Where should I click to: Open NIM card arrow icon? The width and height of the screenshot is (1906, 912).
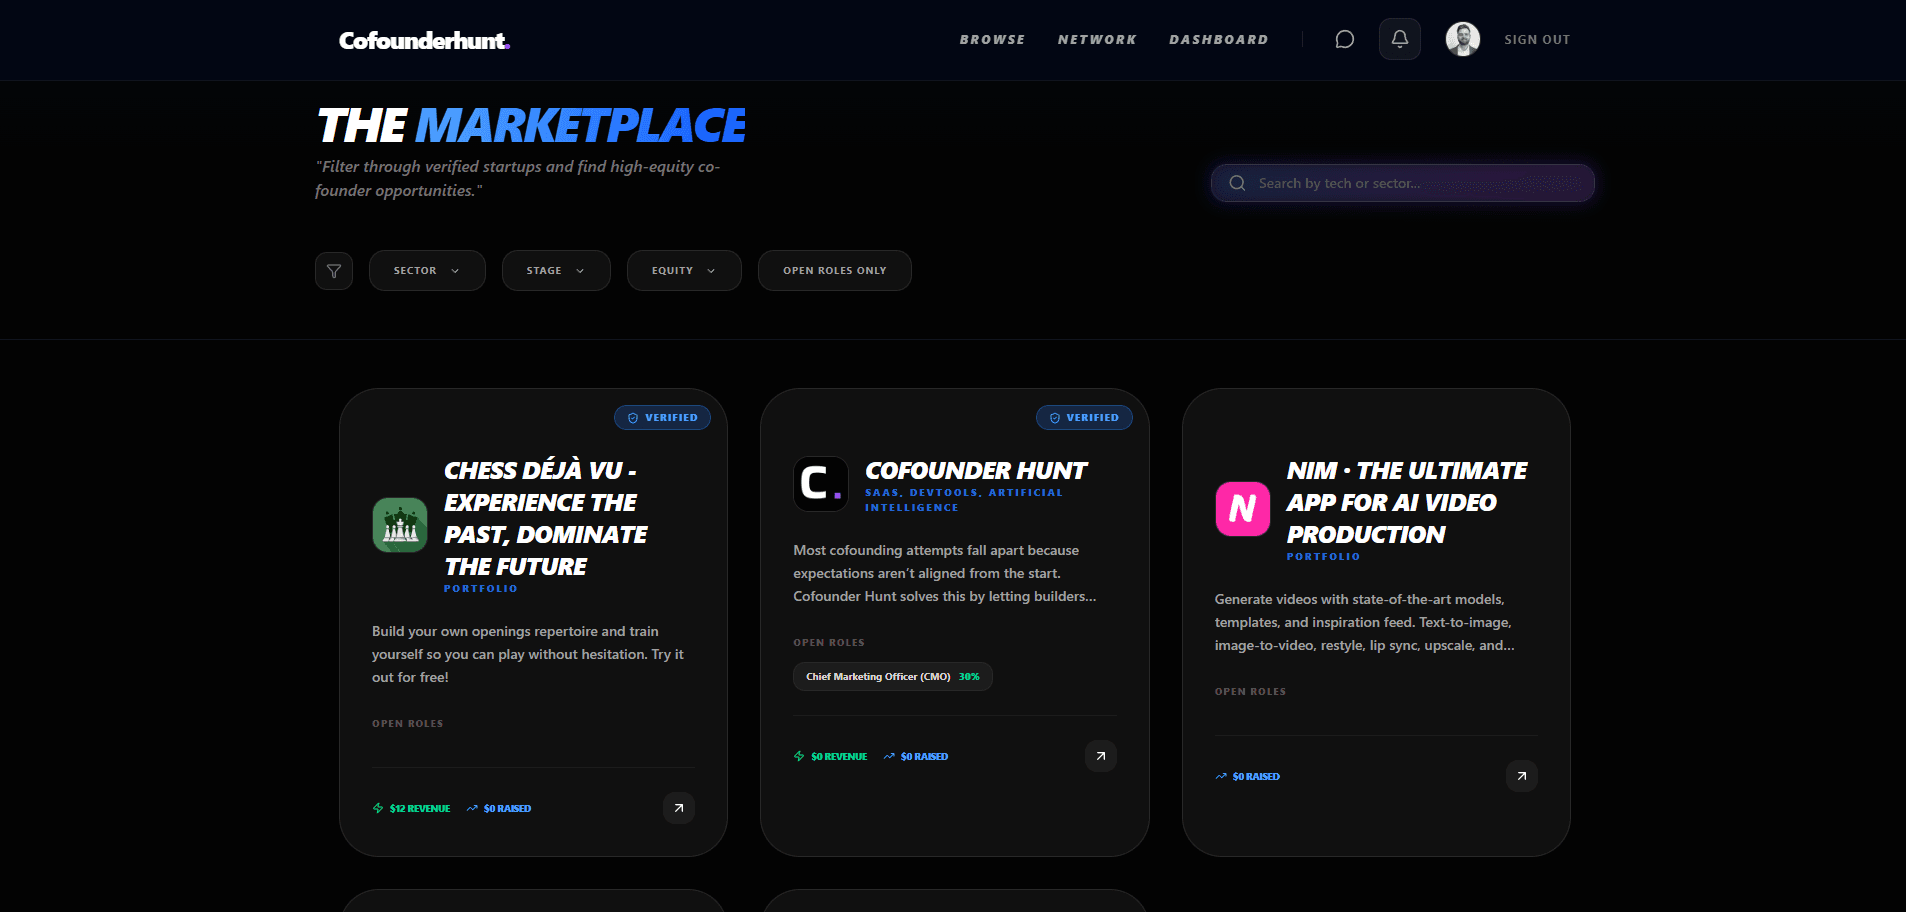tap(1521, 776)
